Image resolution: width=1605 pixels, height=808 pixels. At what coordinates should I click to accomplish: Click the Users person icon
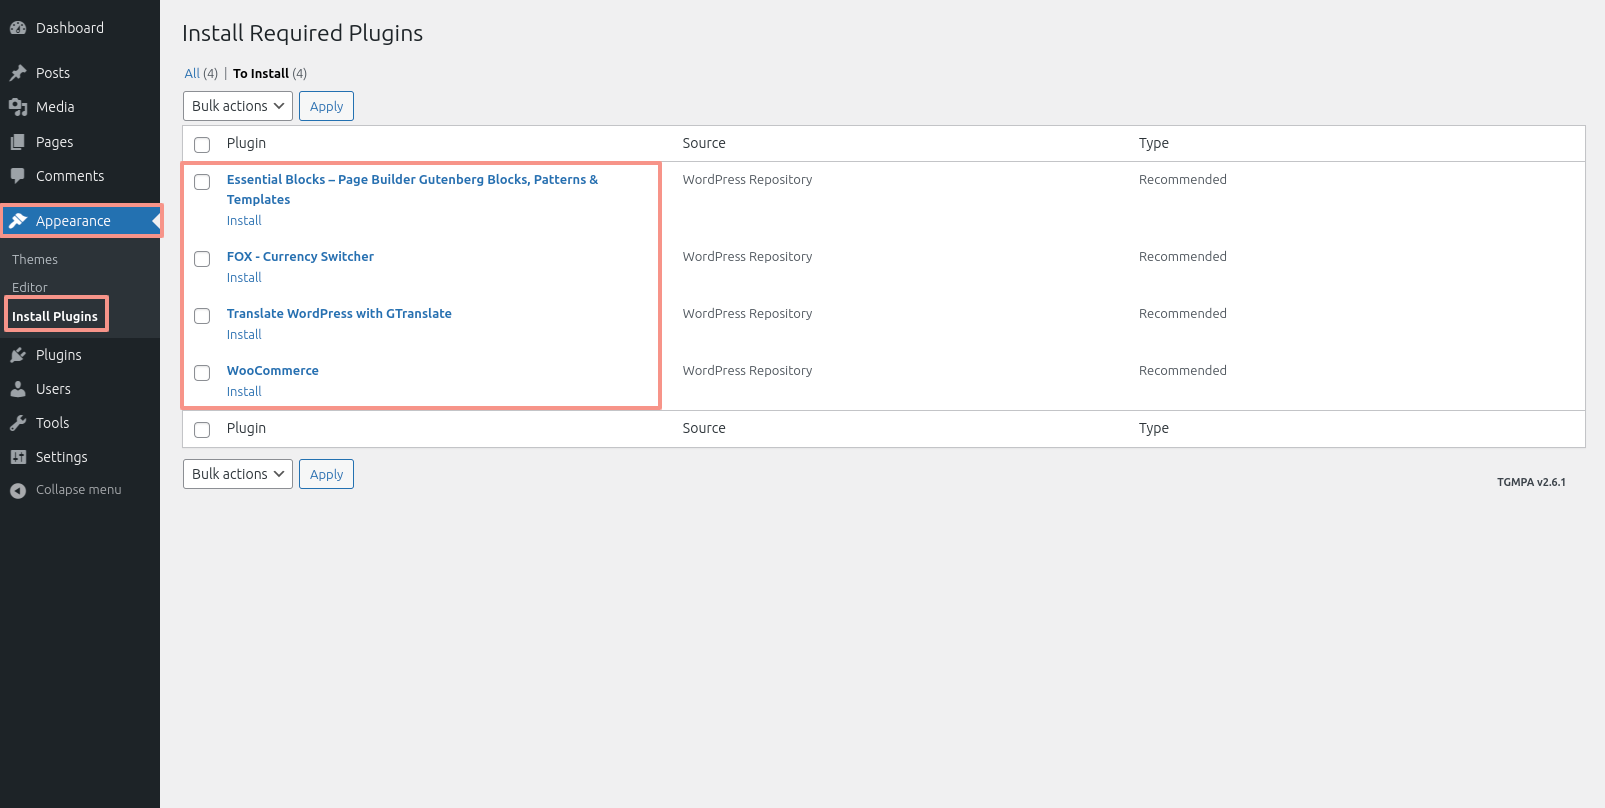[18, 389]
